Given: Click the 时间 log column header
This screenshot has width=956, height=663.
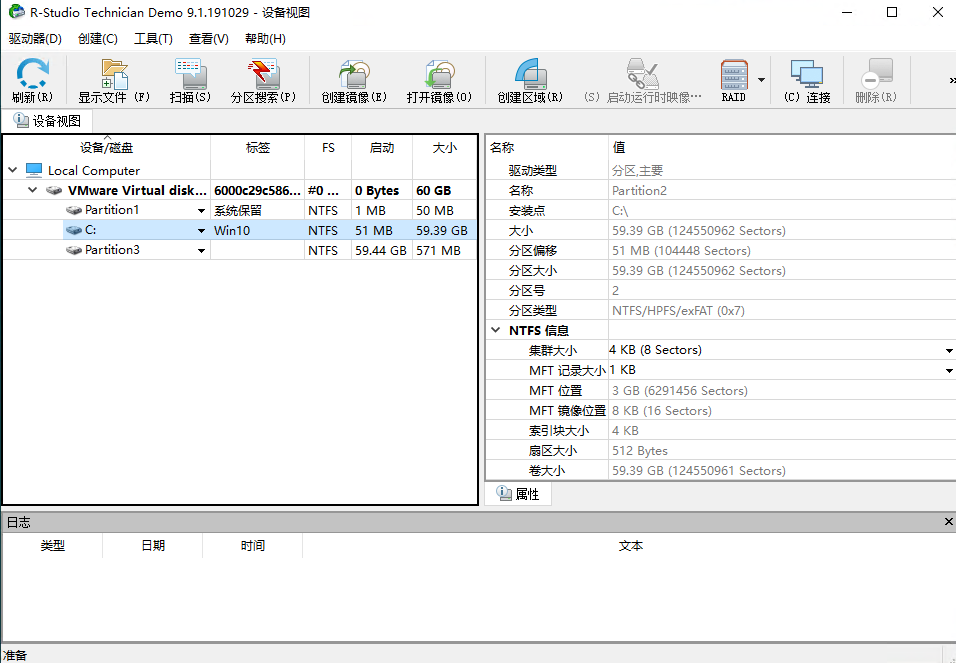Looking at the screenshot, I should (x=252, y=545).
